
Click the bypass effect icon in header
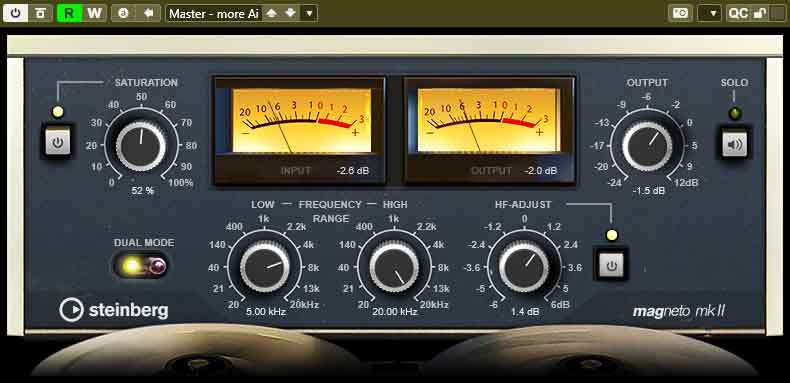[x=40, y=13]
